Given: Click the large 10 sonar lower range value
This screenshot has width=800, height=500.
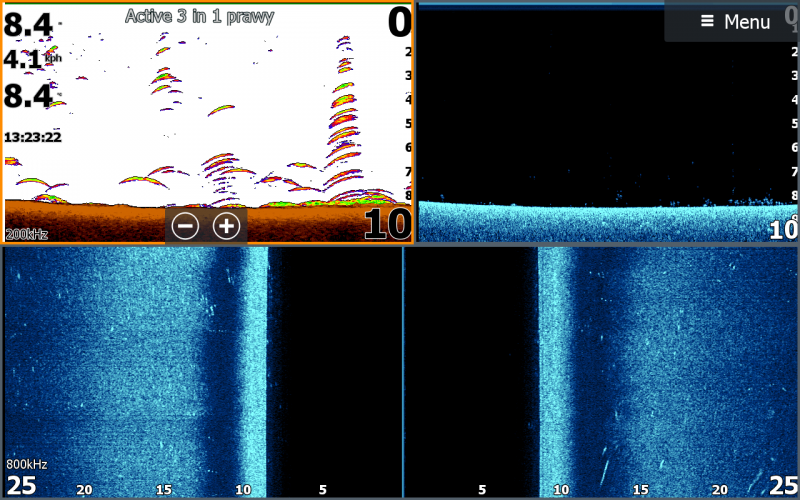Looking at the screenshot, I should point(386,224).
